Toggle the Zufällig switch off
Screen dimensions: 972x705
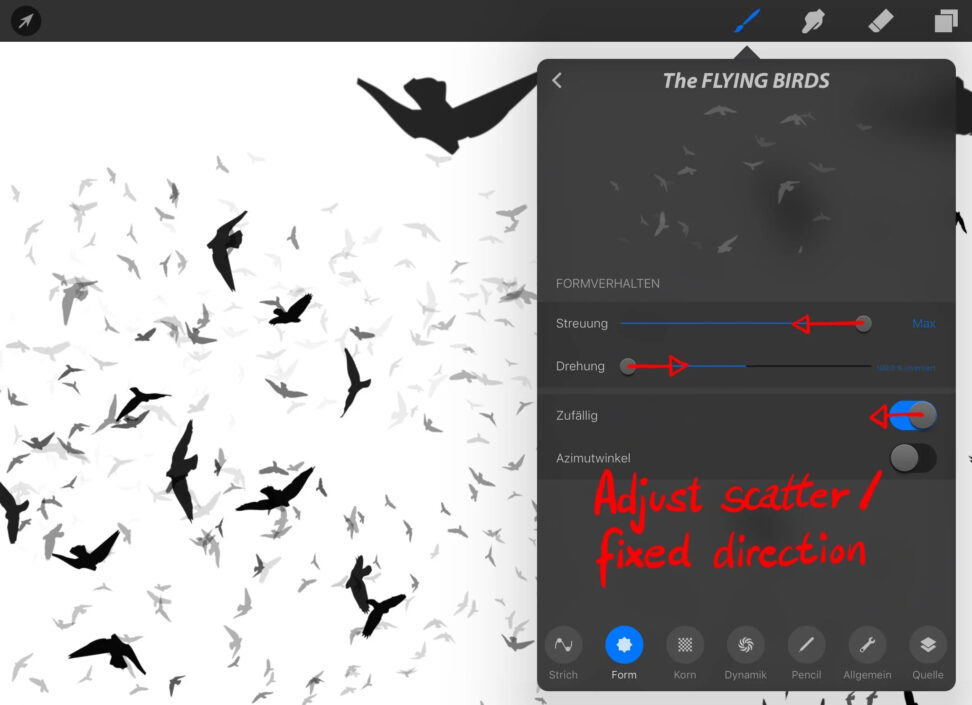click(x=913, y=415)
